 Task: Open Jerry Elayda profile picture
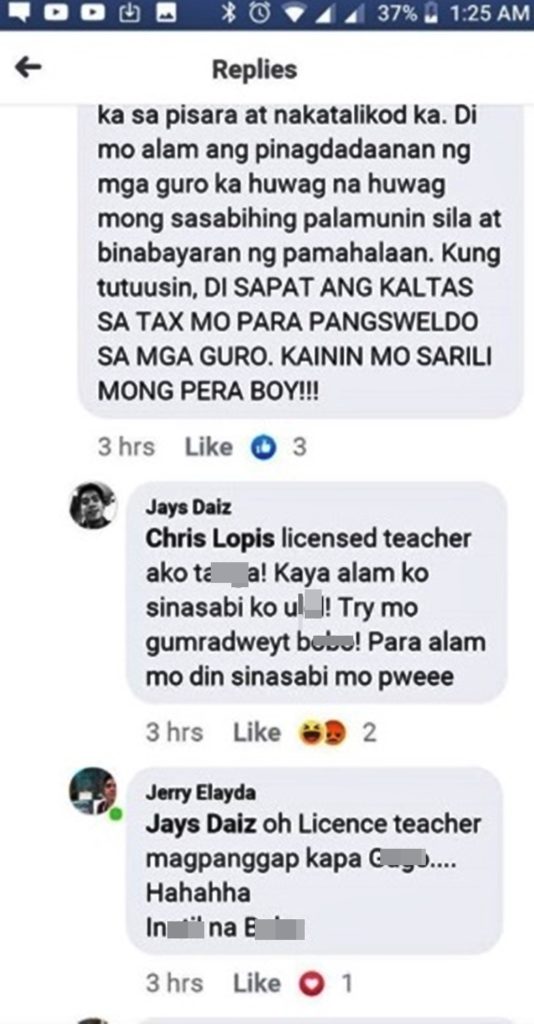pyautogui.click(x=93, y=791)
